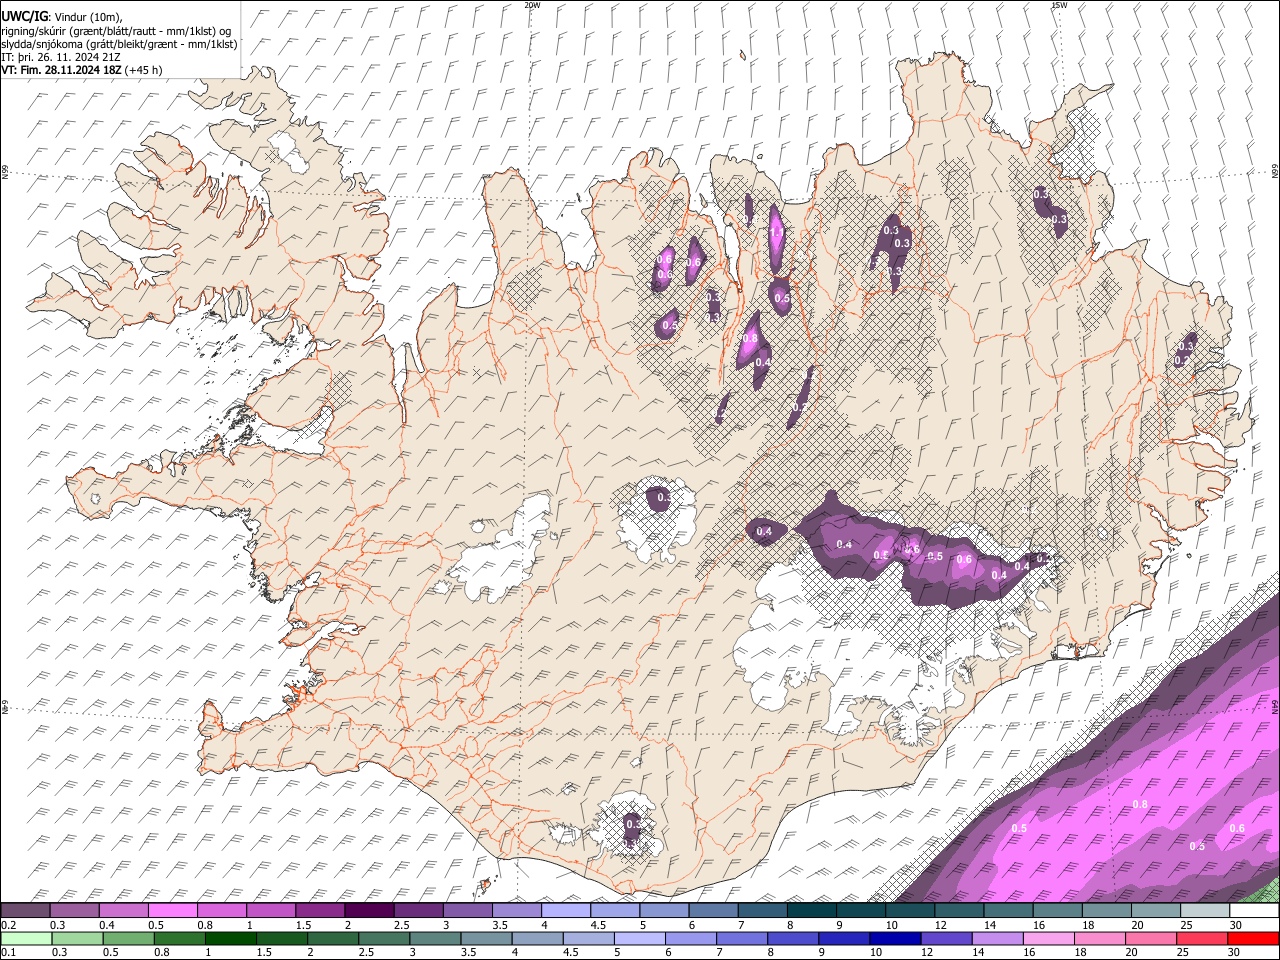Screen dimensions: 1280x960
Task: Click the "IT: þri. 26. 11. 2024 21Z" line
Action: point(61,57)
